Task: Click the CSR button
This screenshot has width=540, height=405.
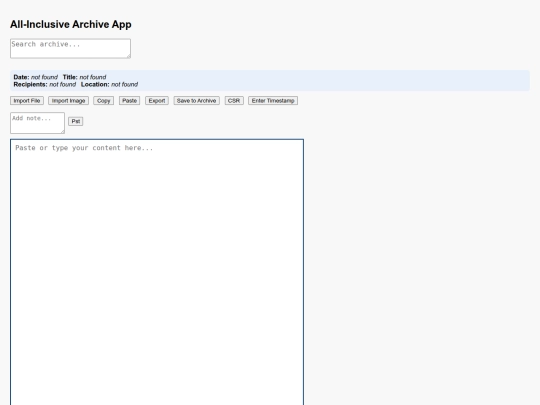Action: tap(234, 101)
